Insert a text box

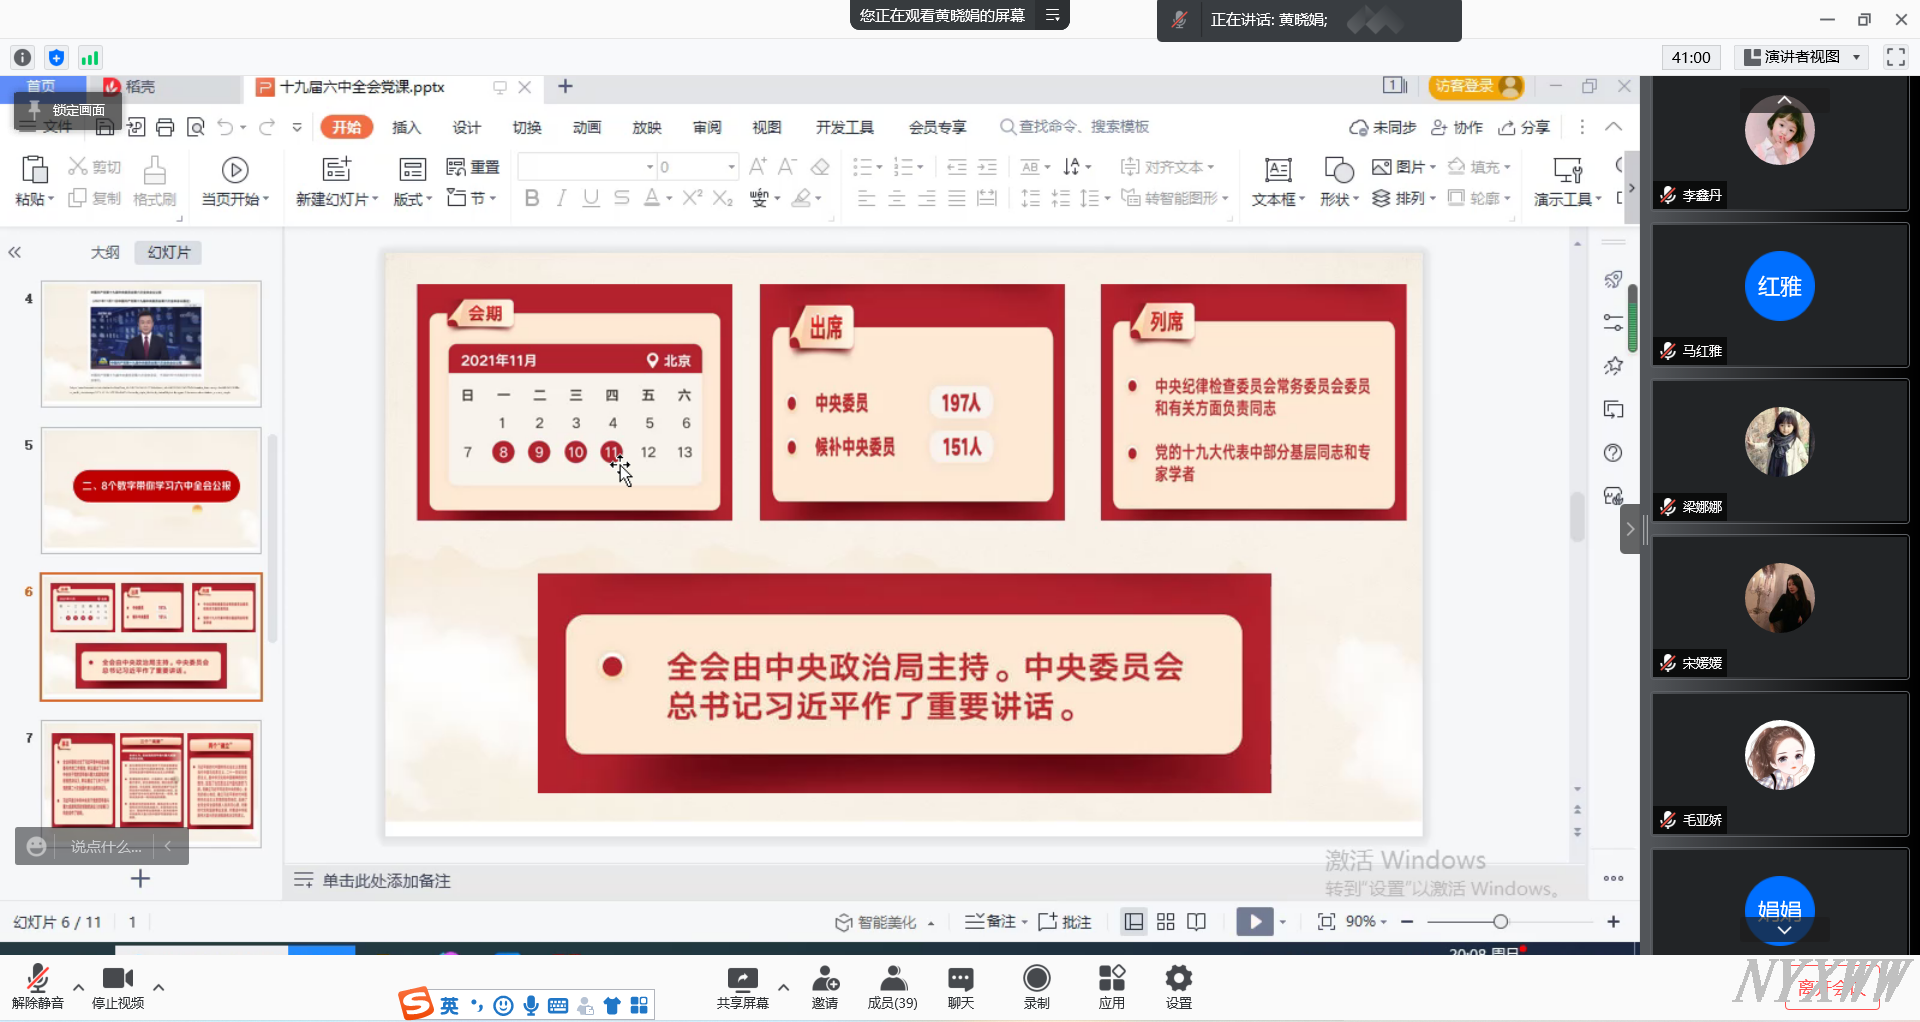point(1277,170)
